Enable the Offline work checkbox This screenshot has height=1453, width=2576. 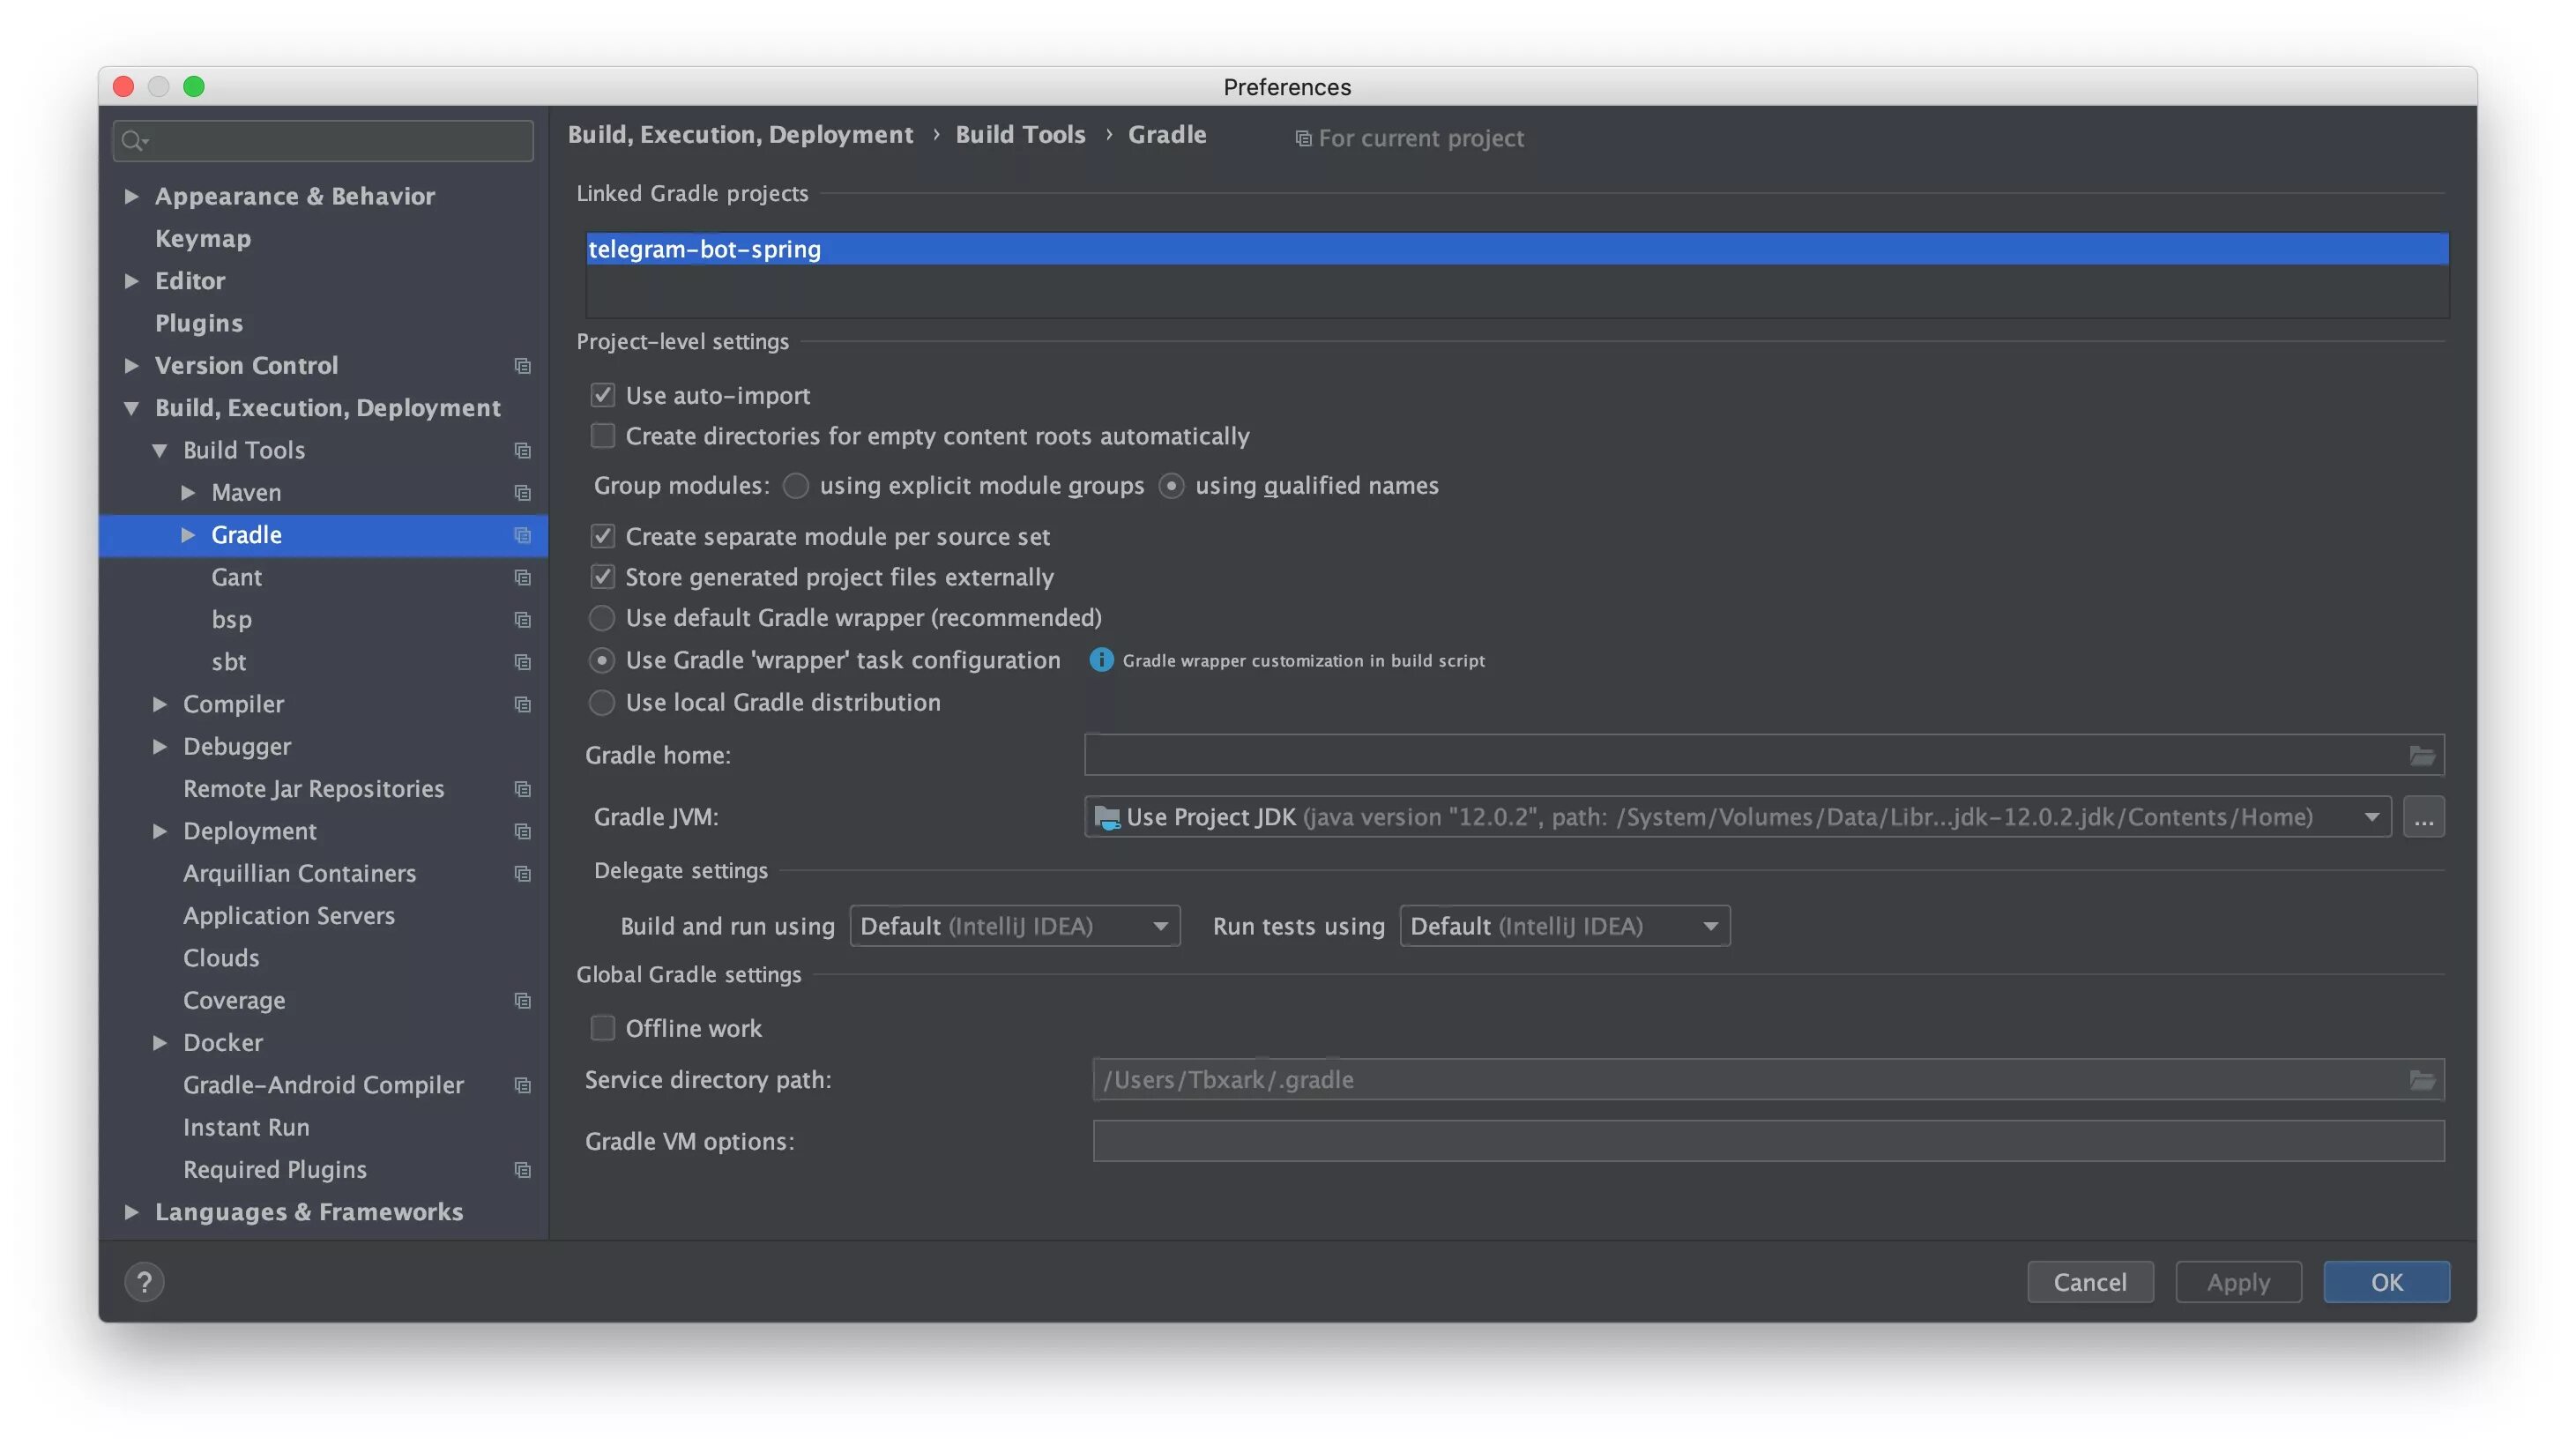602,1028
